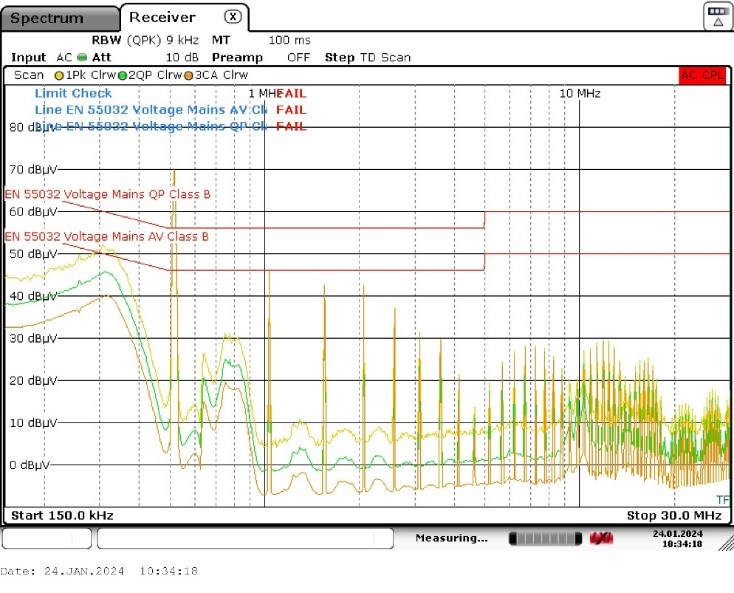Close the Receiver tab with X
The image size is (734, 593).
tap(232, 17)
